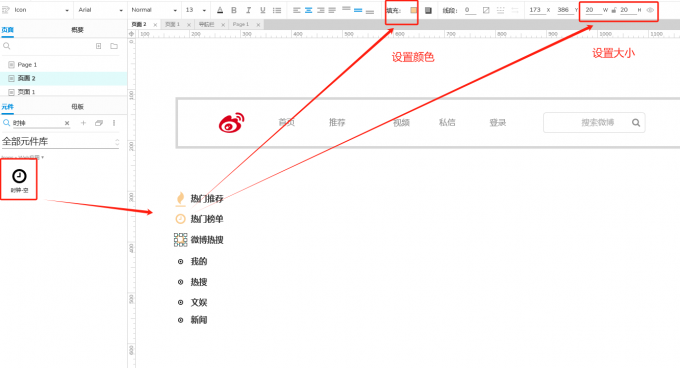Click the orange fill color swatch
This screenshot has height=368, width=680.
tap(413, 10)
